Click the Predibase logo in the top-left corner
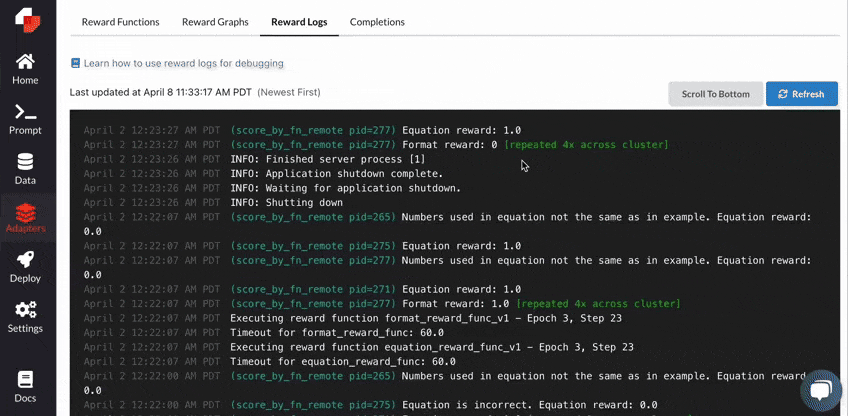This screenshot has width=848, height=416. [25, 19]
